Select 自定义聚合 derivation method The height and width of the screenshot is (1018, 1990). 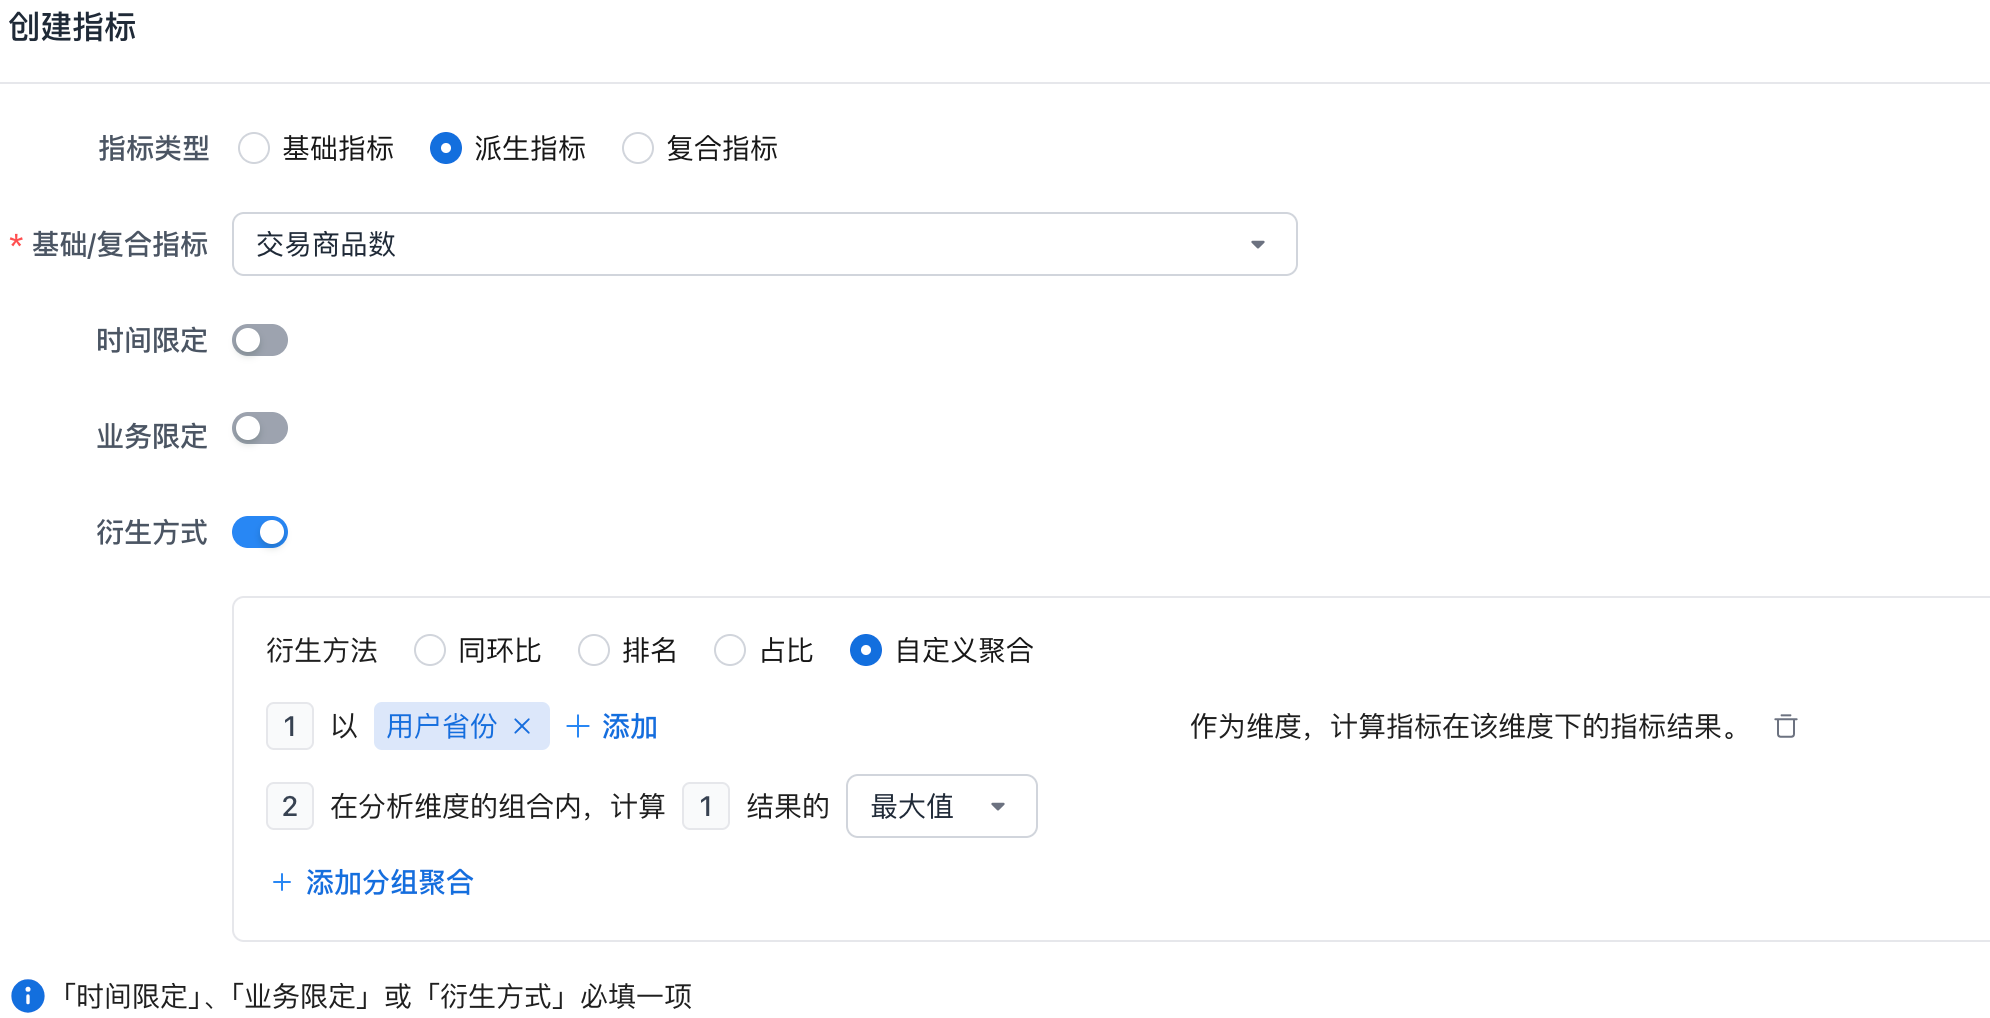click(x=866, y=650)
